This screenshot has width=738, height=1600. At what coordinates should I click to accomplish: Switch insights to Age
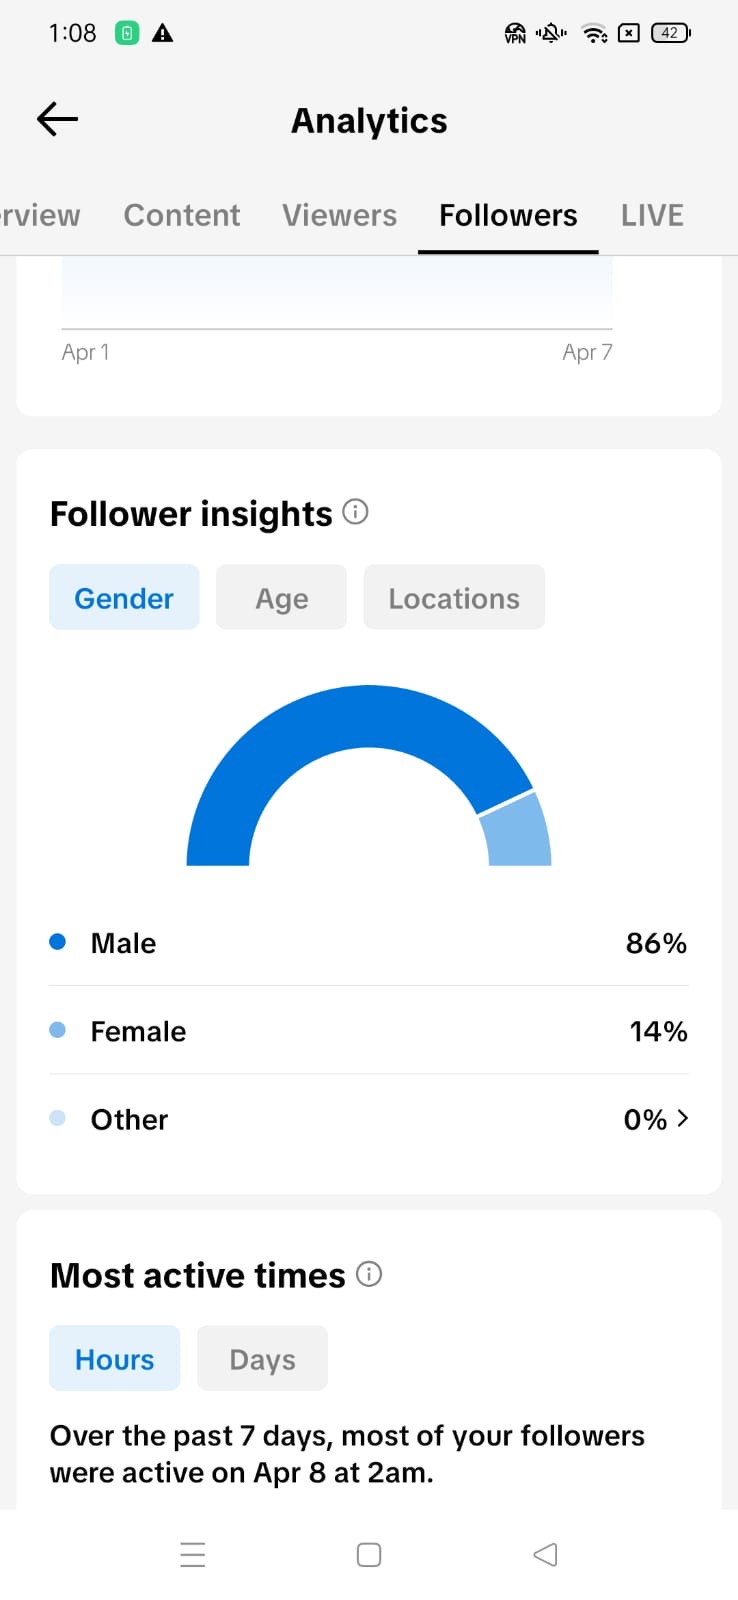tap(281, 598)
